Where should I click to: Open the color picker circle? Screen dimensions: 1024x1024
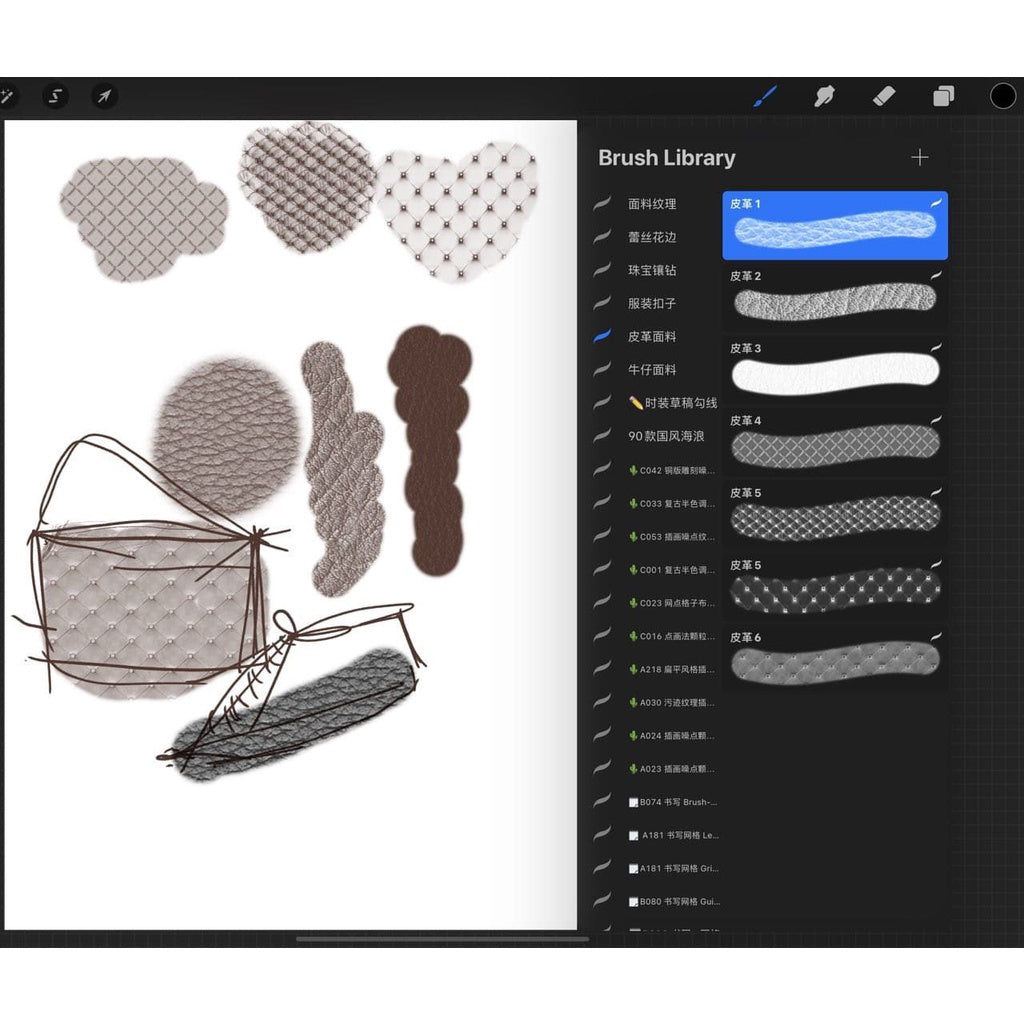[x=1003, y=97]
